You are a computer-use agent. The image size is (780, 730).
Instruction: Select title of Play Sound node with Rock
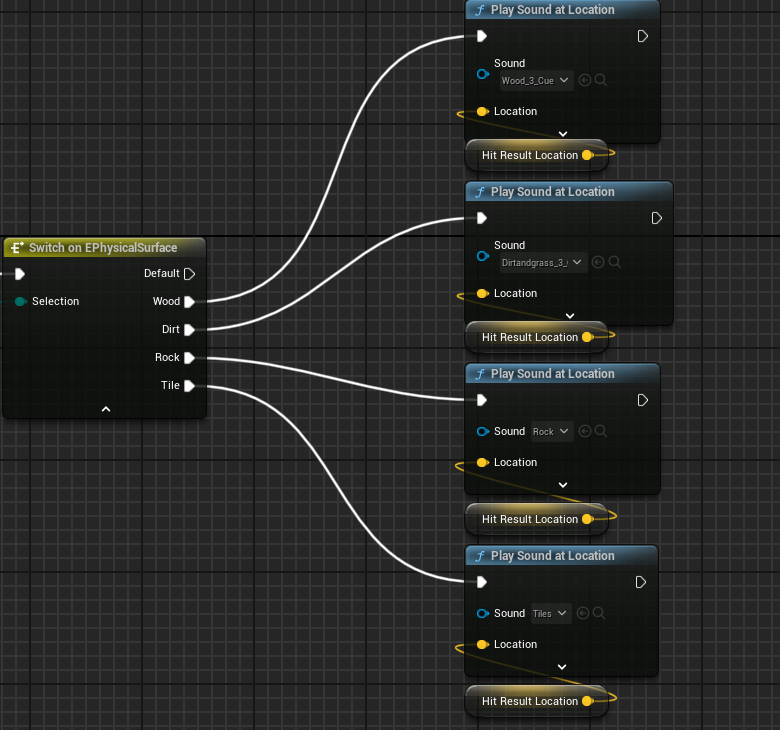click(552, 374)
